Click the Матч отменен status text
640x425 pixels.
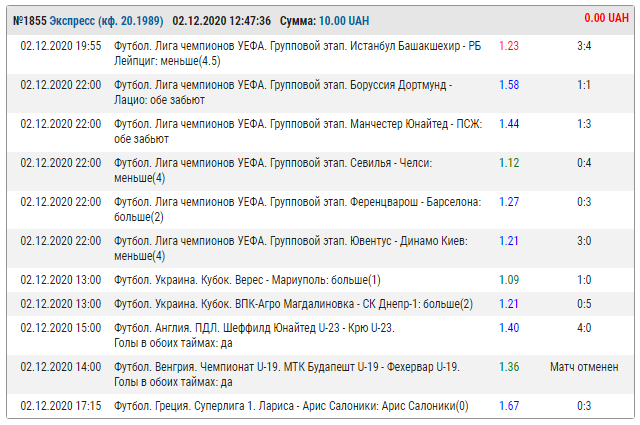coord(584,367)
